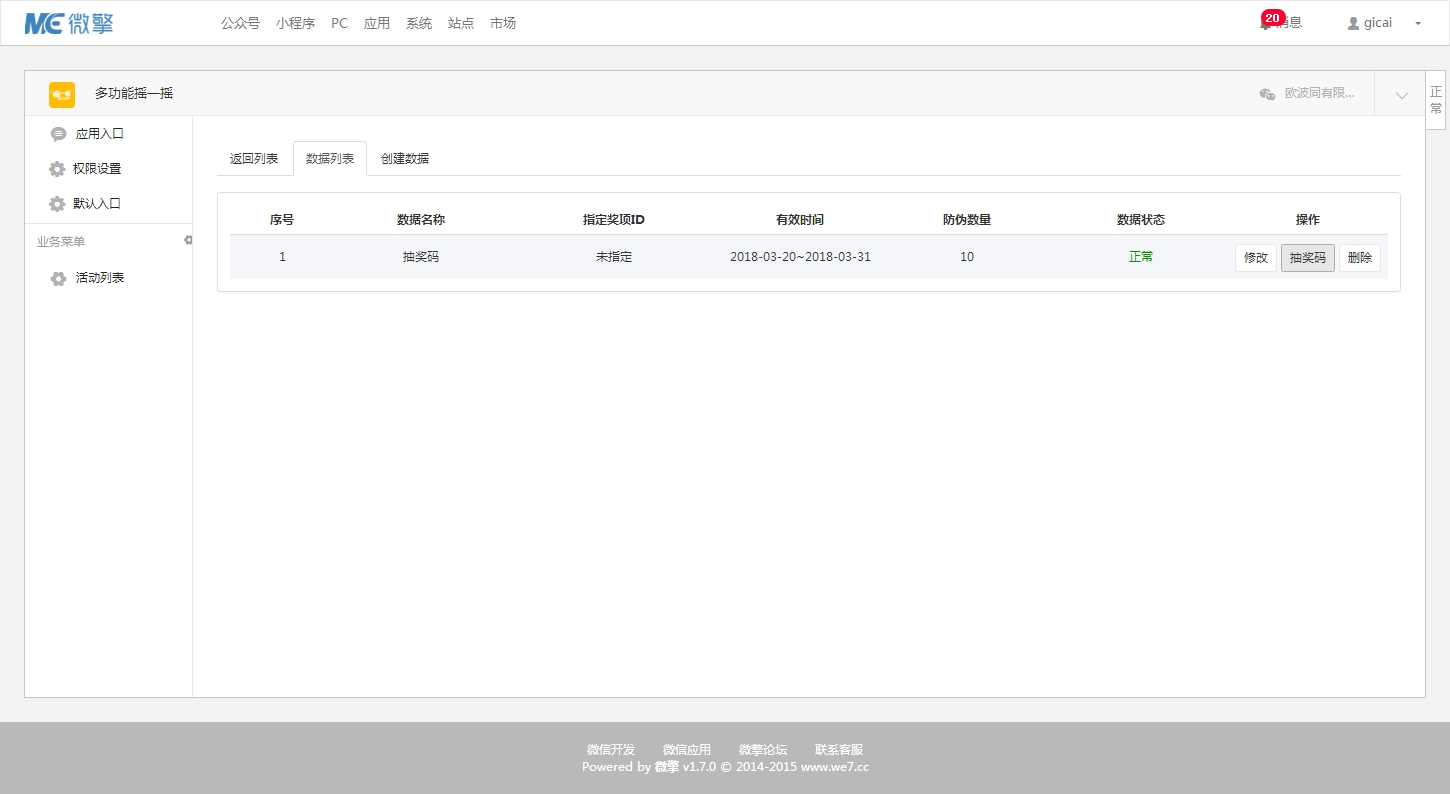The height and width of the screenshot is (794, 1450).
Task: Click the 微擎论坛 footer link
Action: 763,750
